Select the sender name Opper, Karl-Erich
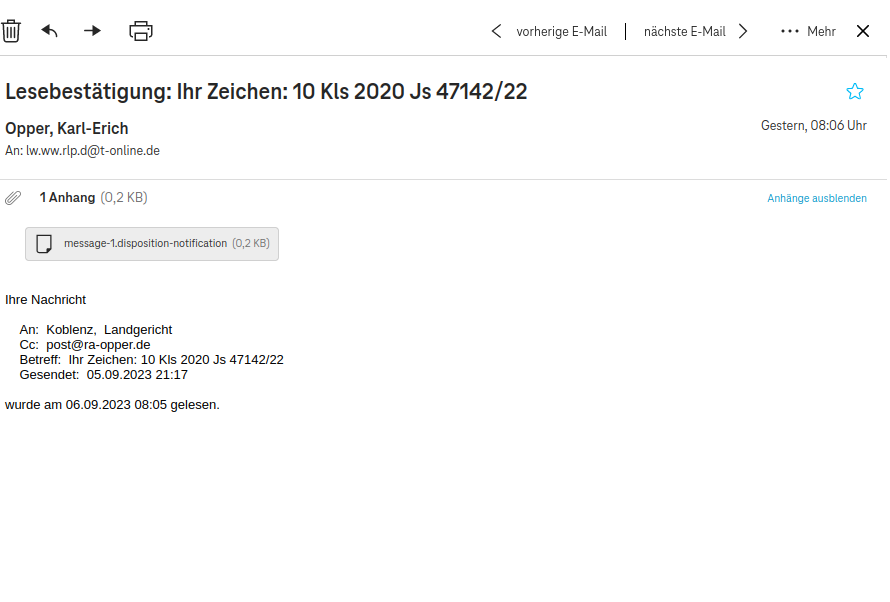The height and width of the screenshot is (602, 890). tap(67, 128)
